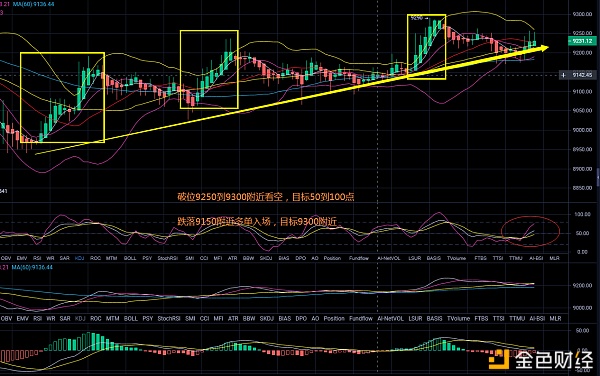This screenshot has width=600, height=376.
Task: Select BASIS in the indicator row above the MACD histogram
Action: pos(434,318)
